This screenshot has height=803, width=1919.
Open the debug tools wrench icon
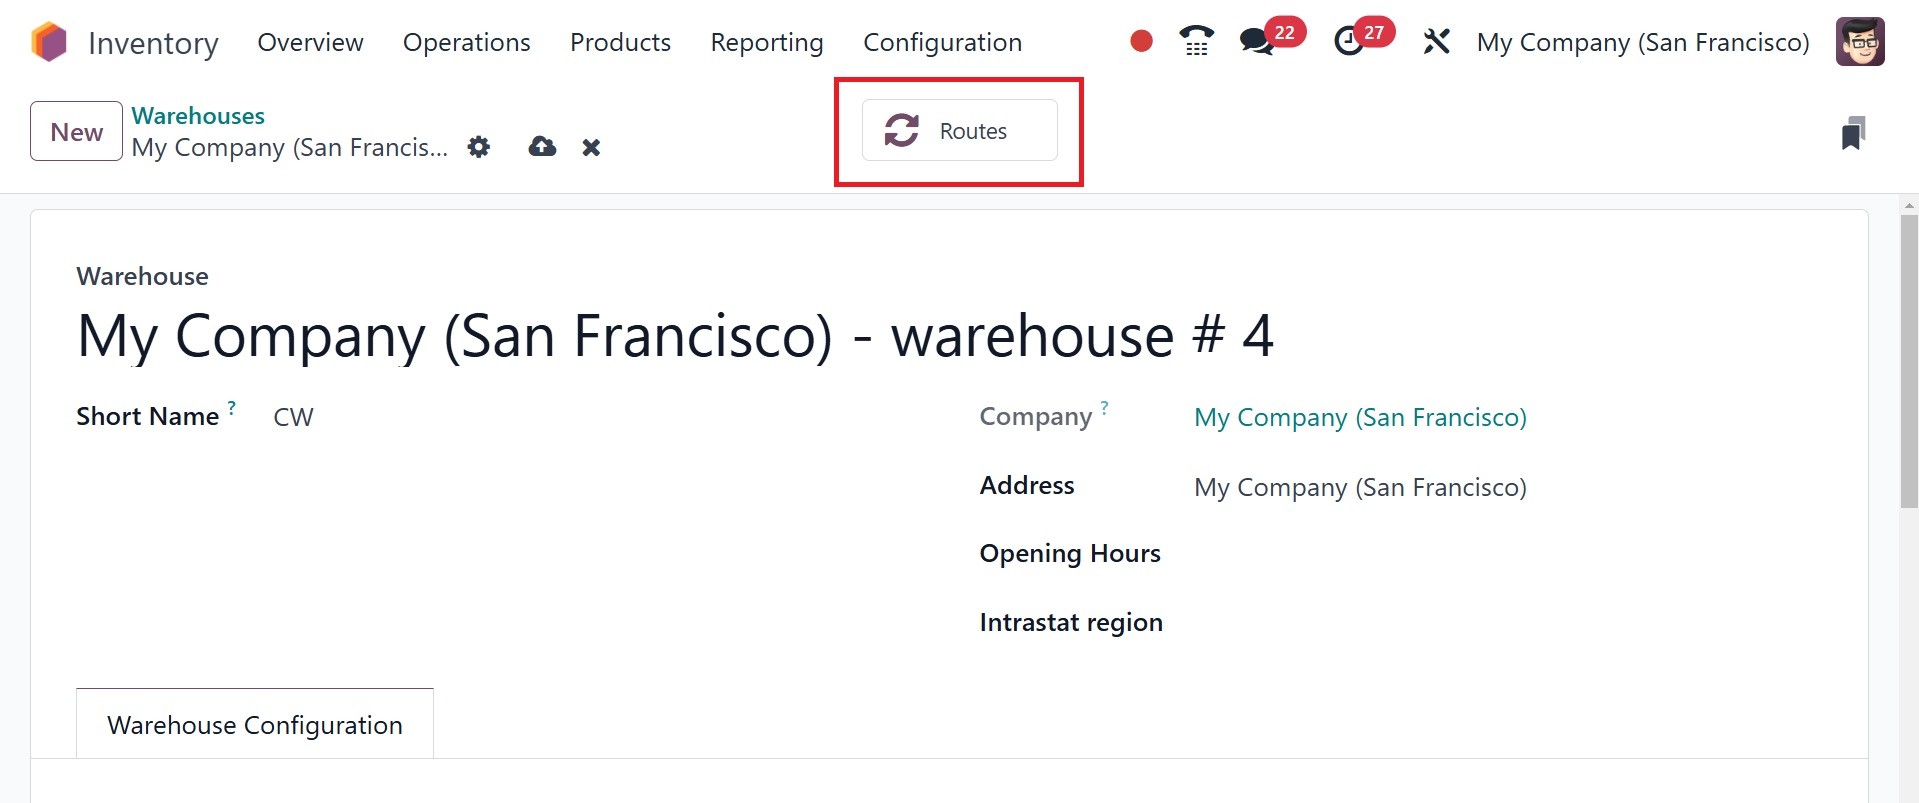[x=1436, y=42]
